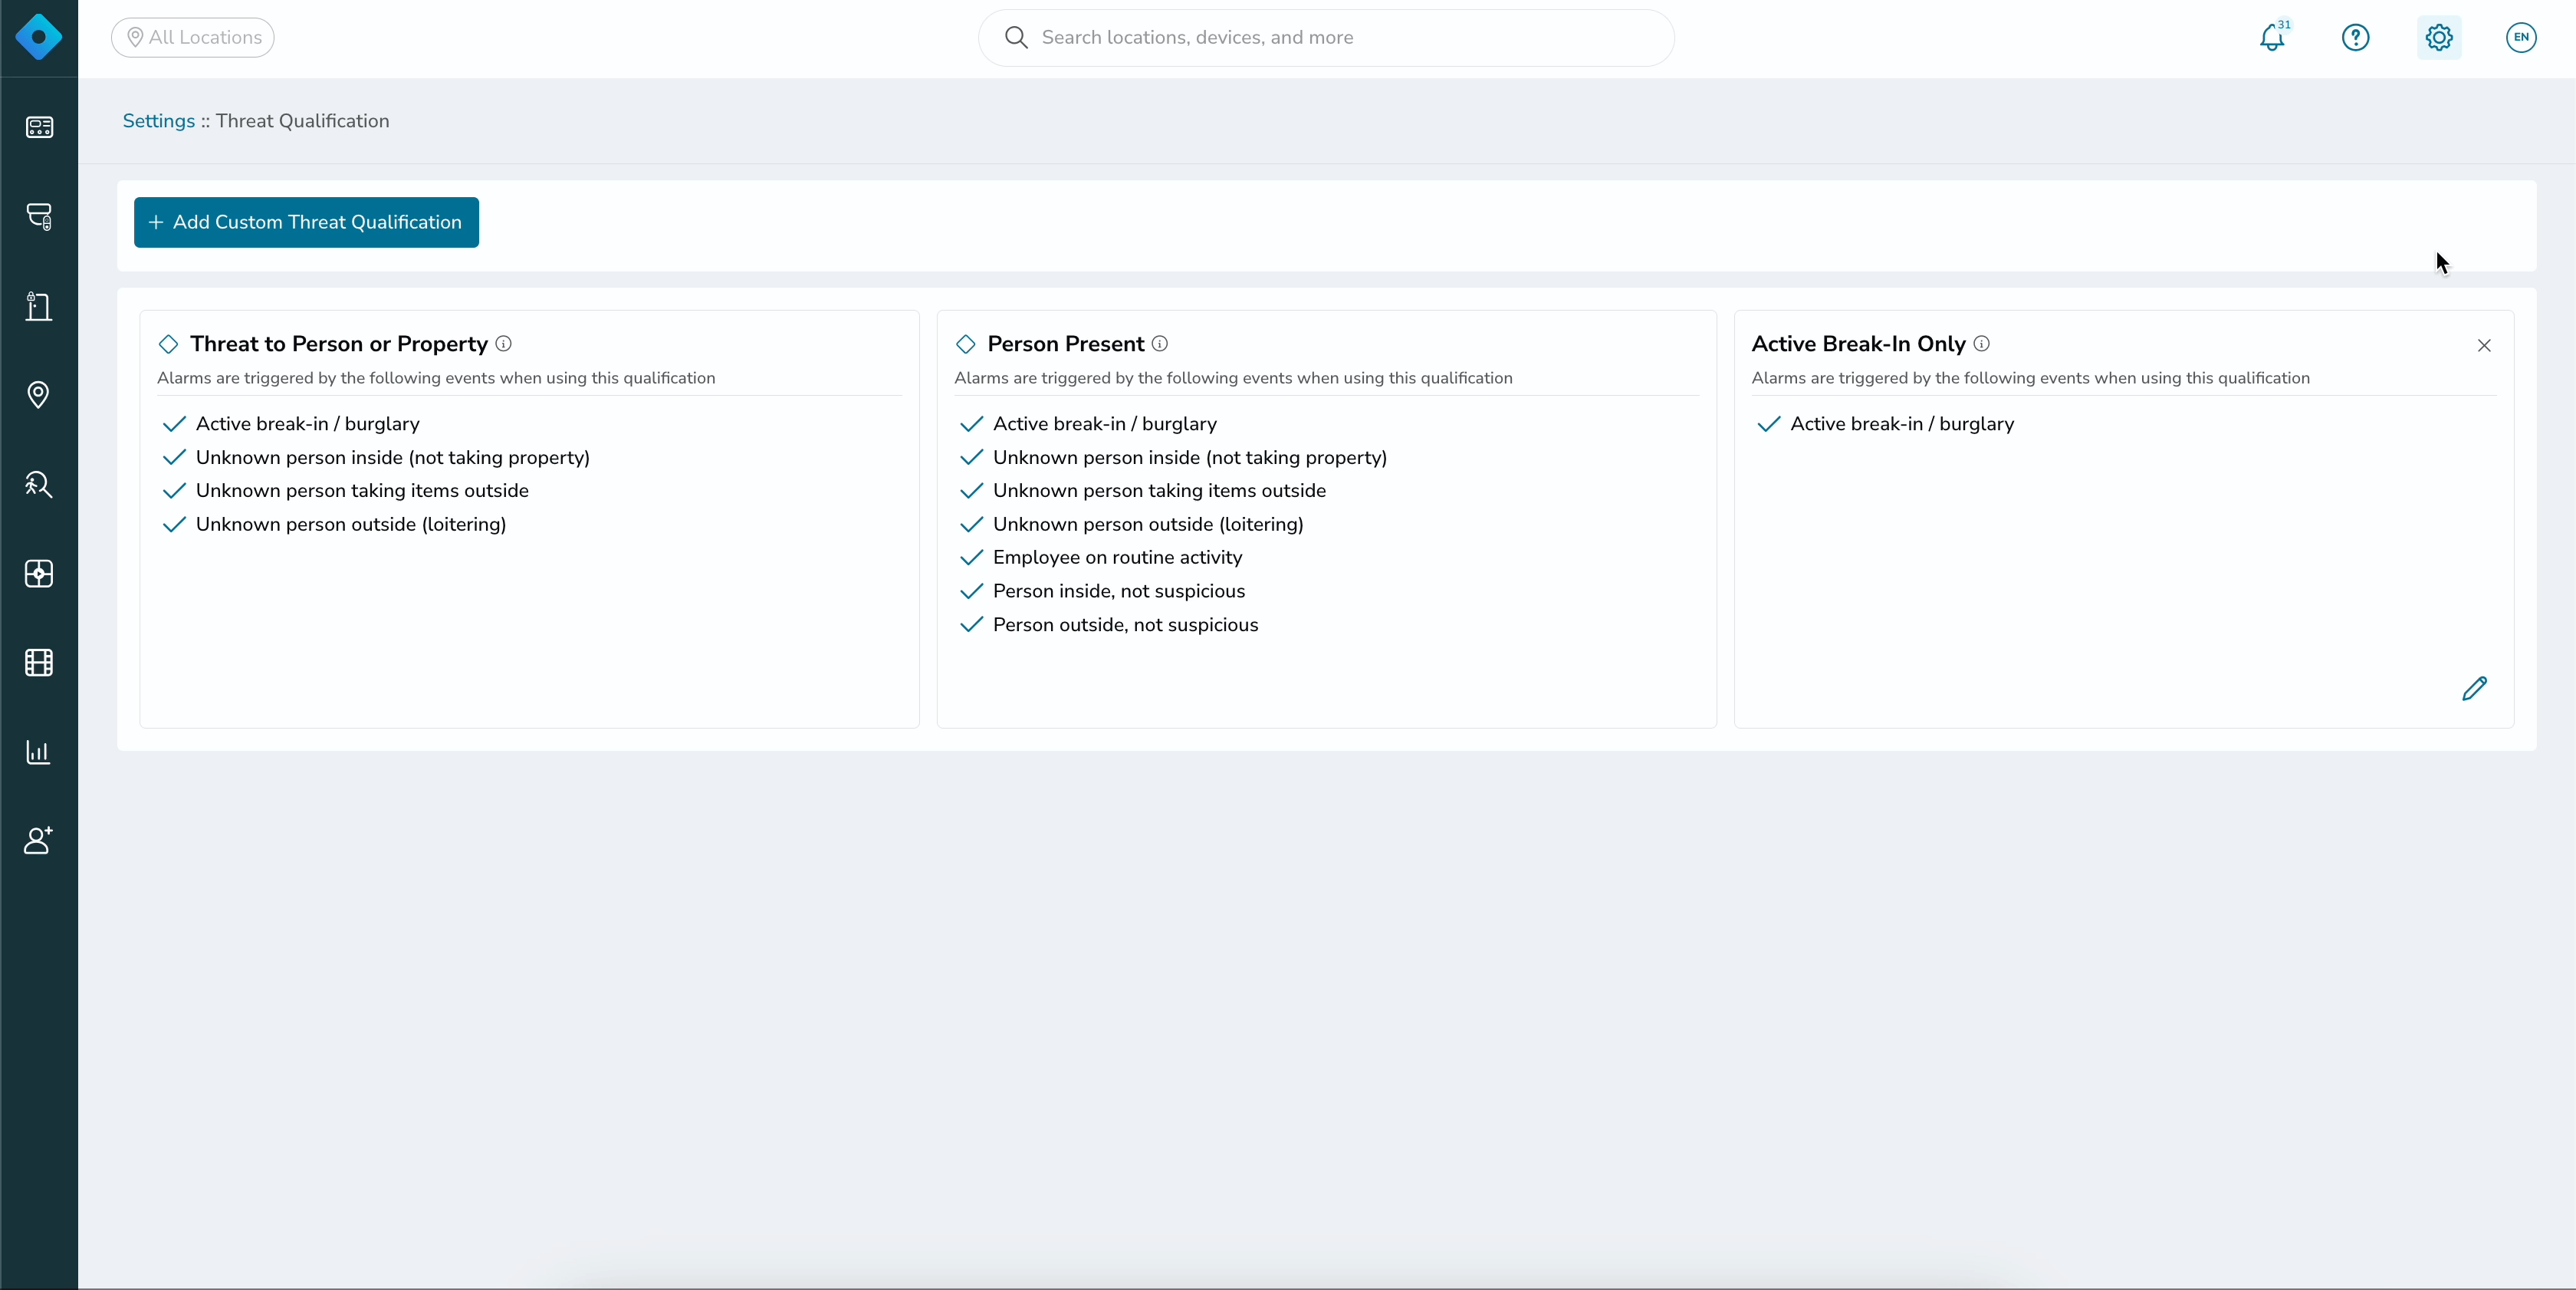Open the EN user profile avatar
This screenshot has height=1290, width=2576.
pos(2521,38)
